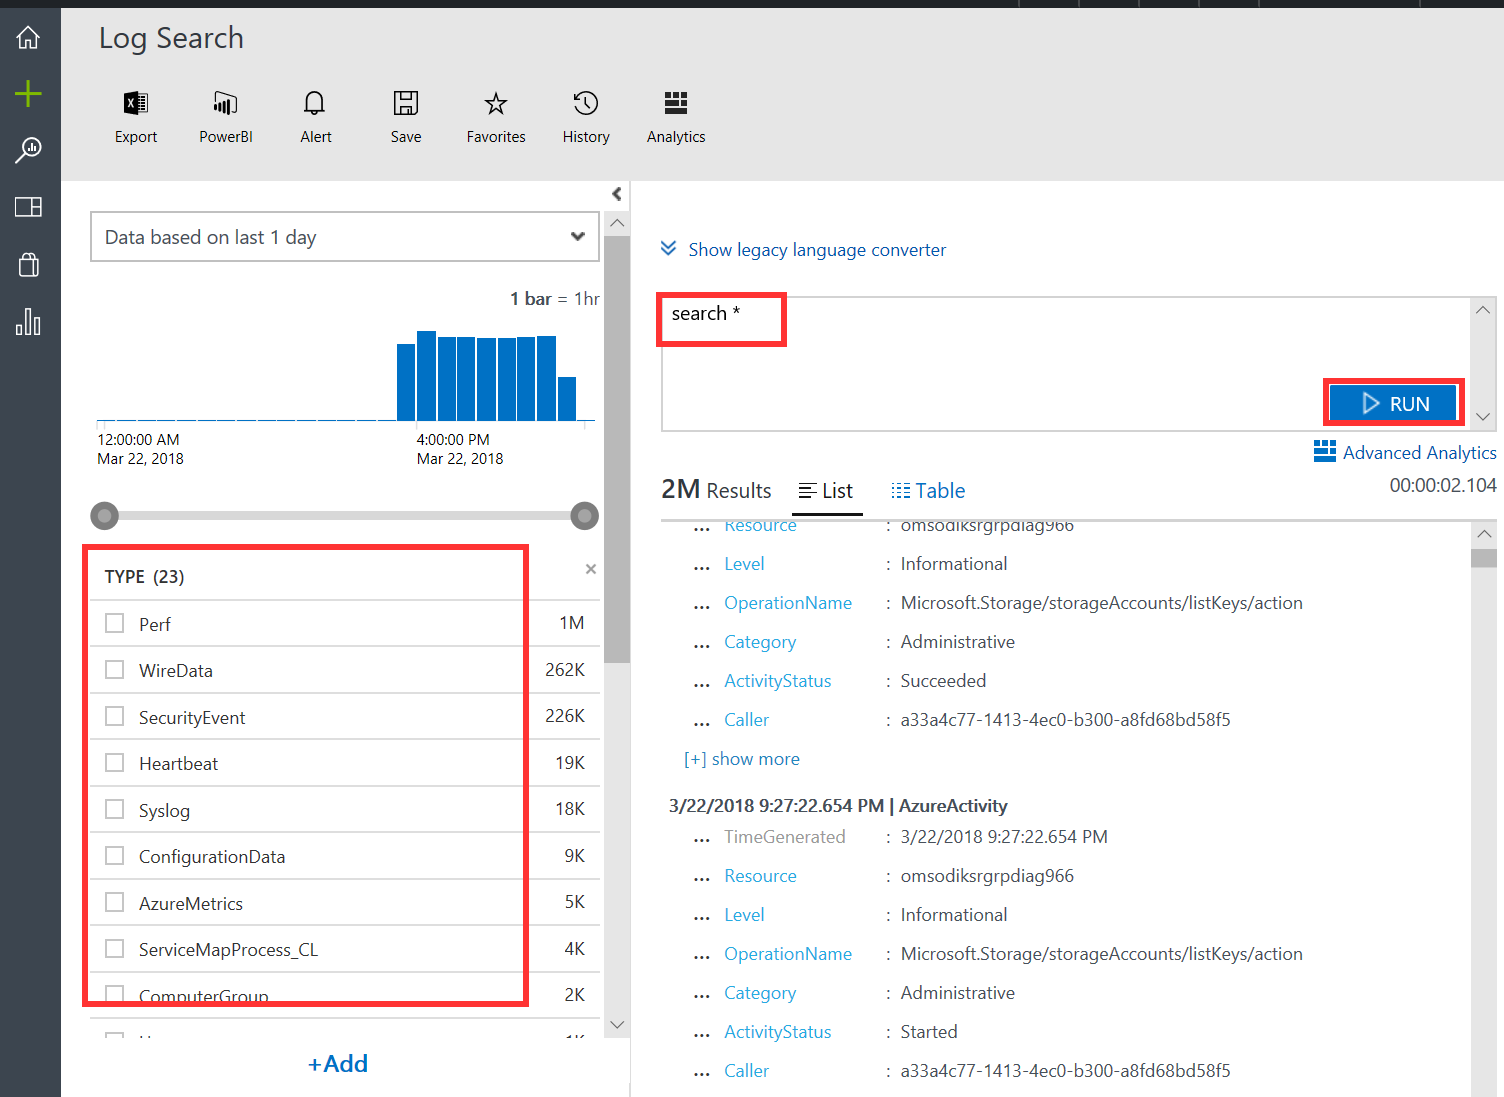Viewport: 1504px width, 1097px height.
Task: Click the Resource link under TimeGenerated
Action: [761, 876]
